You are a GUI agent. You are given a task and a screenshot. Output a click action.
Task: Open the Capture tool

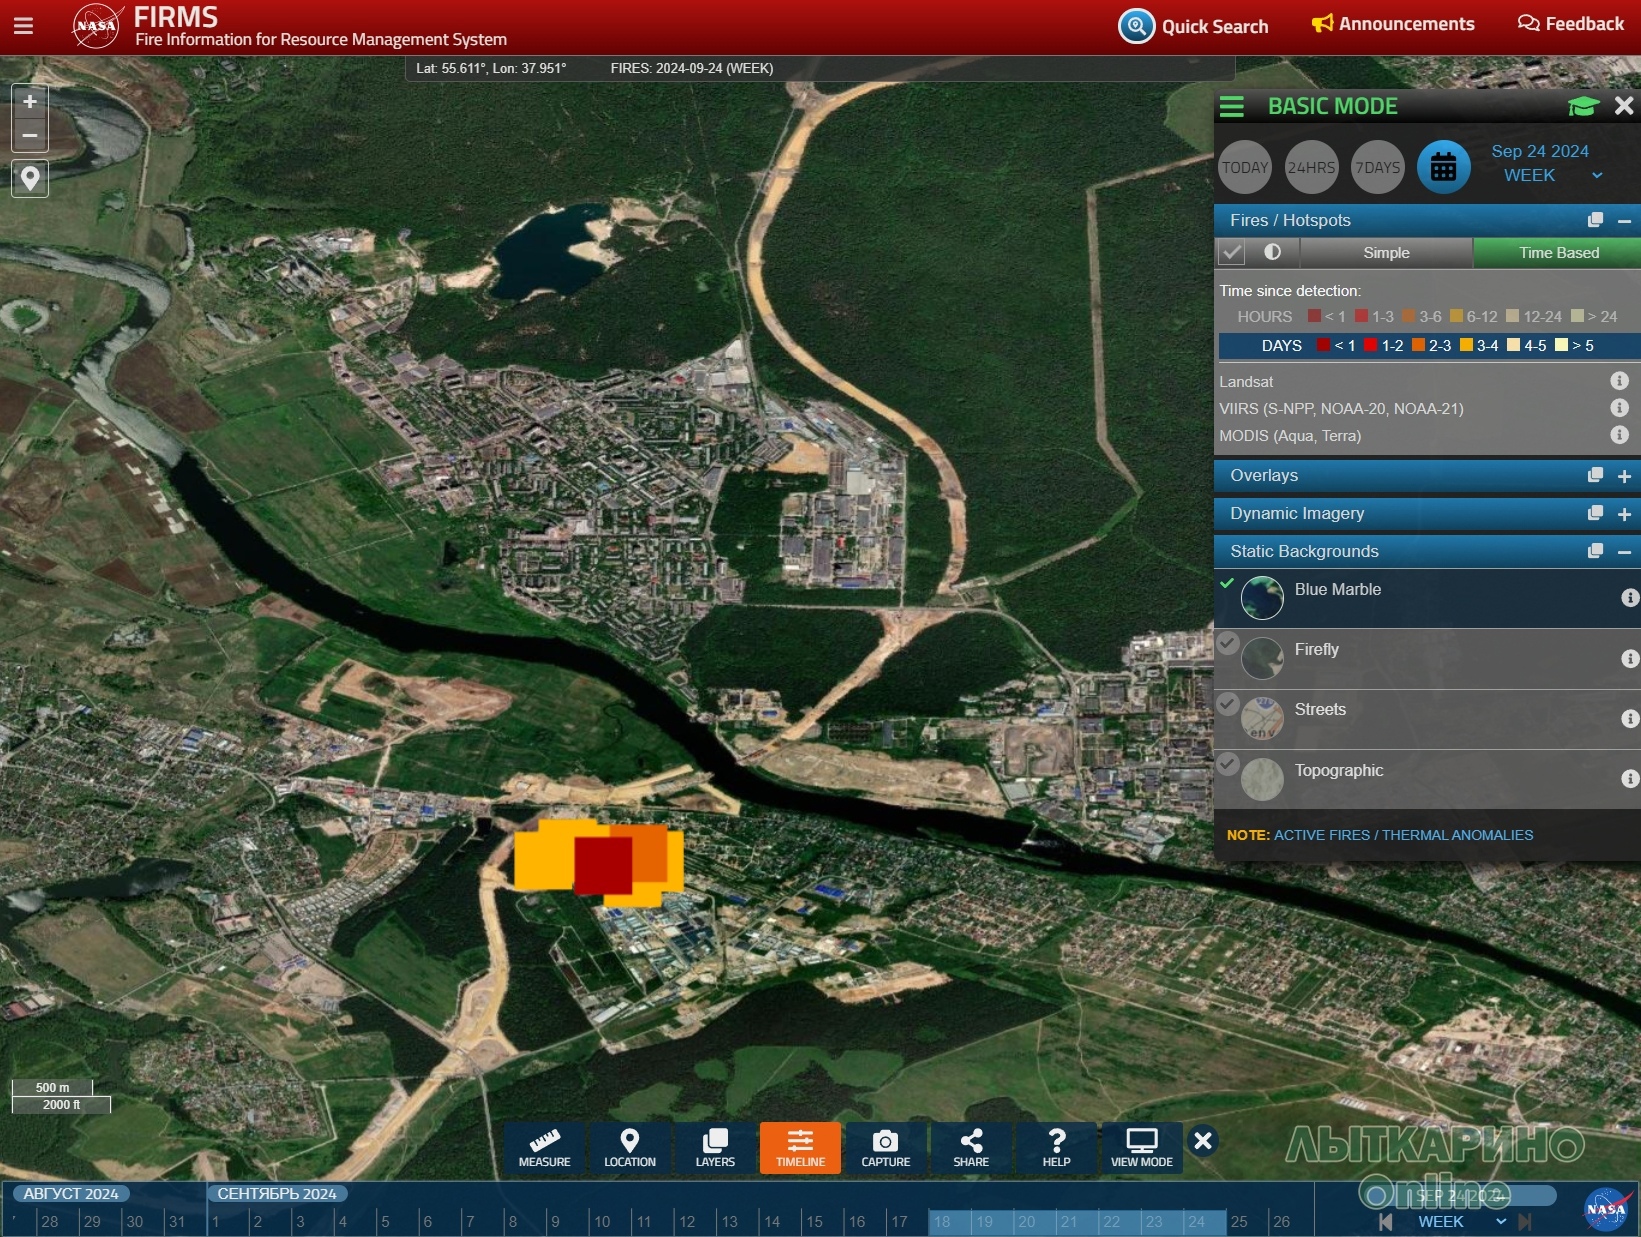886,1148
